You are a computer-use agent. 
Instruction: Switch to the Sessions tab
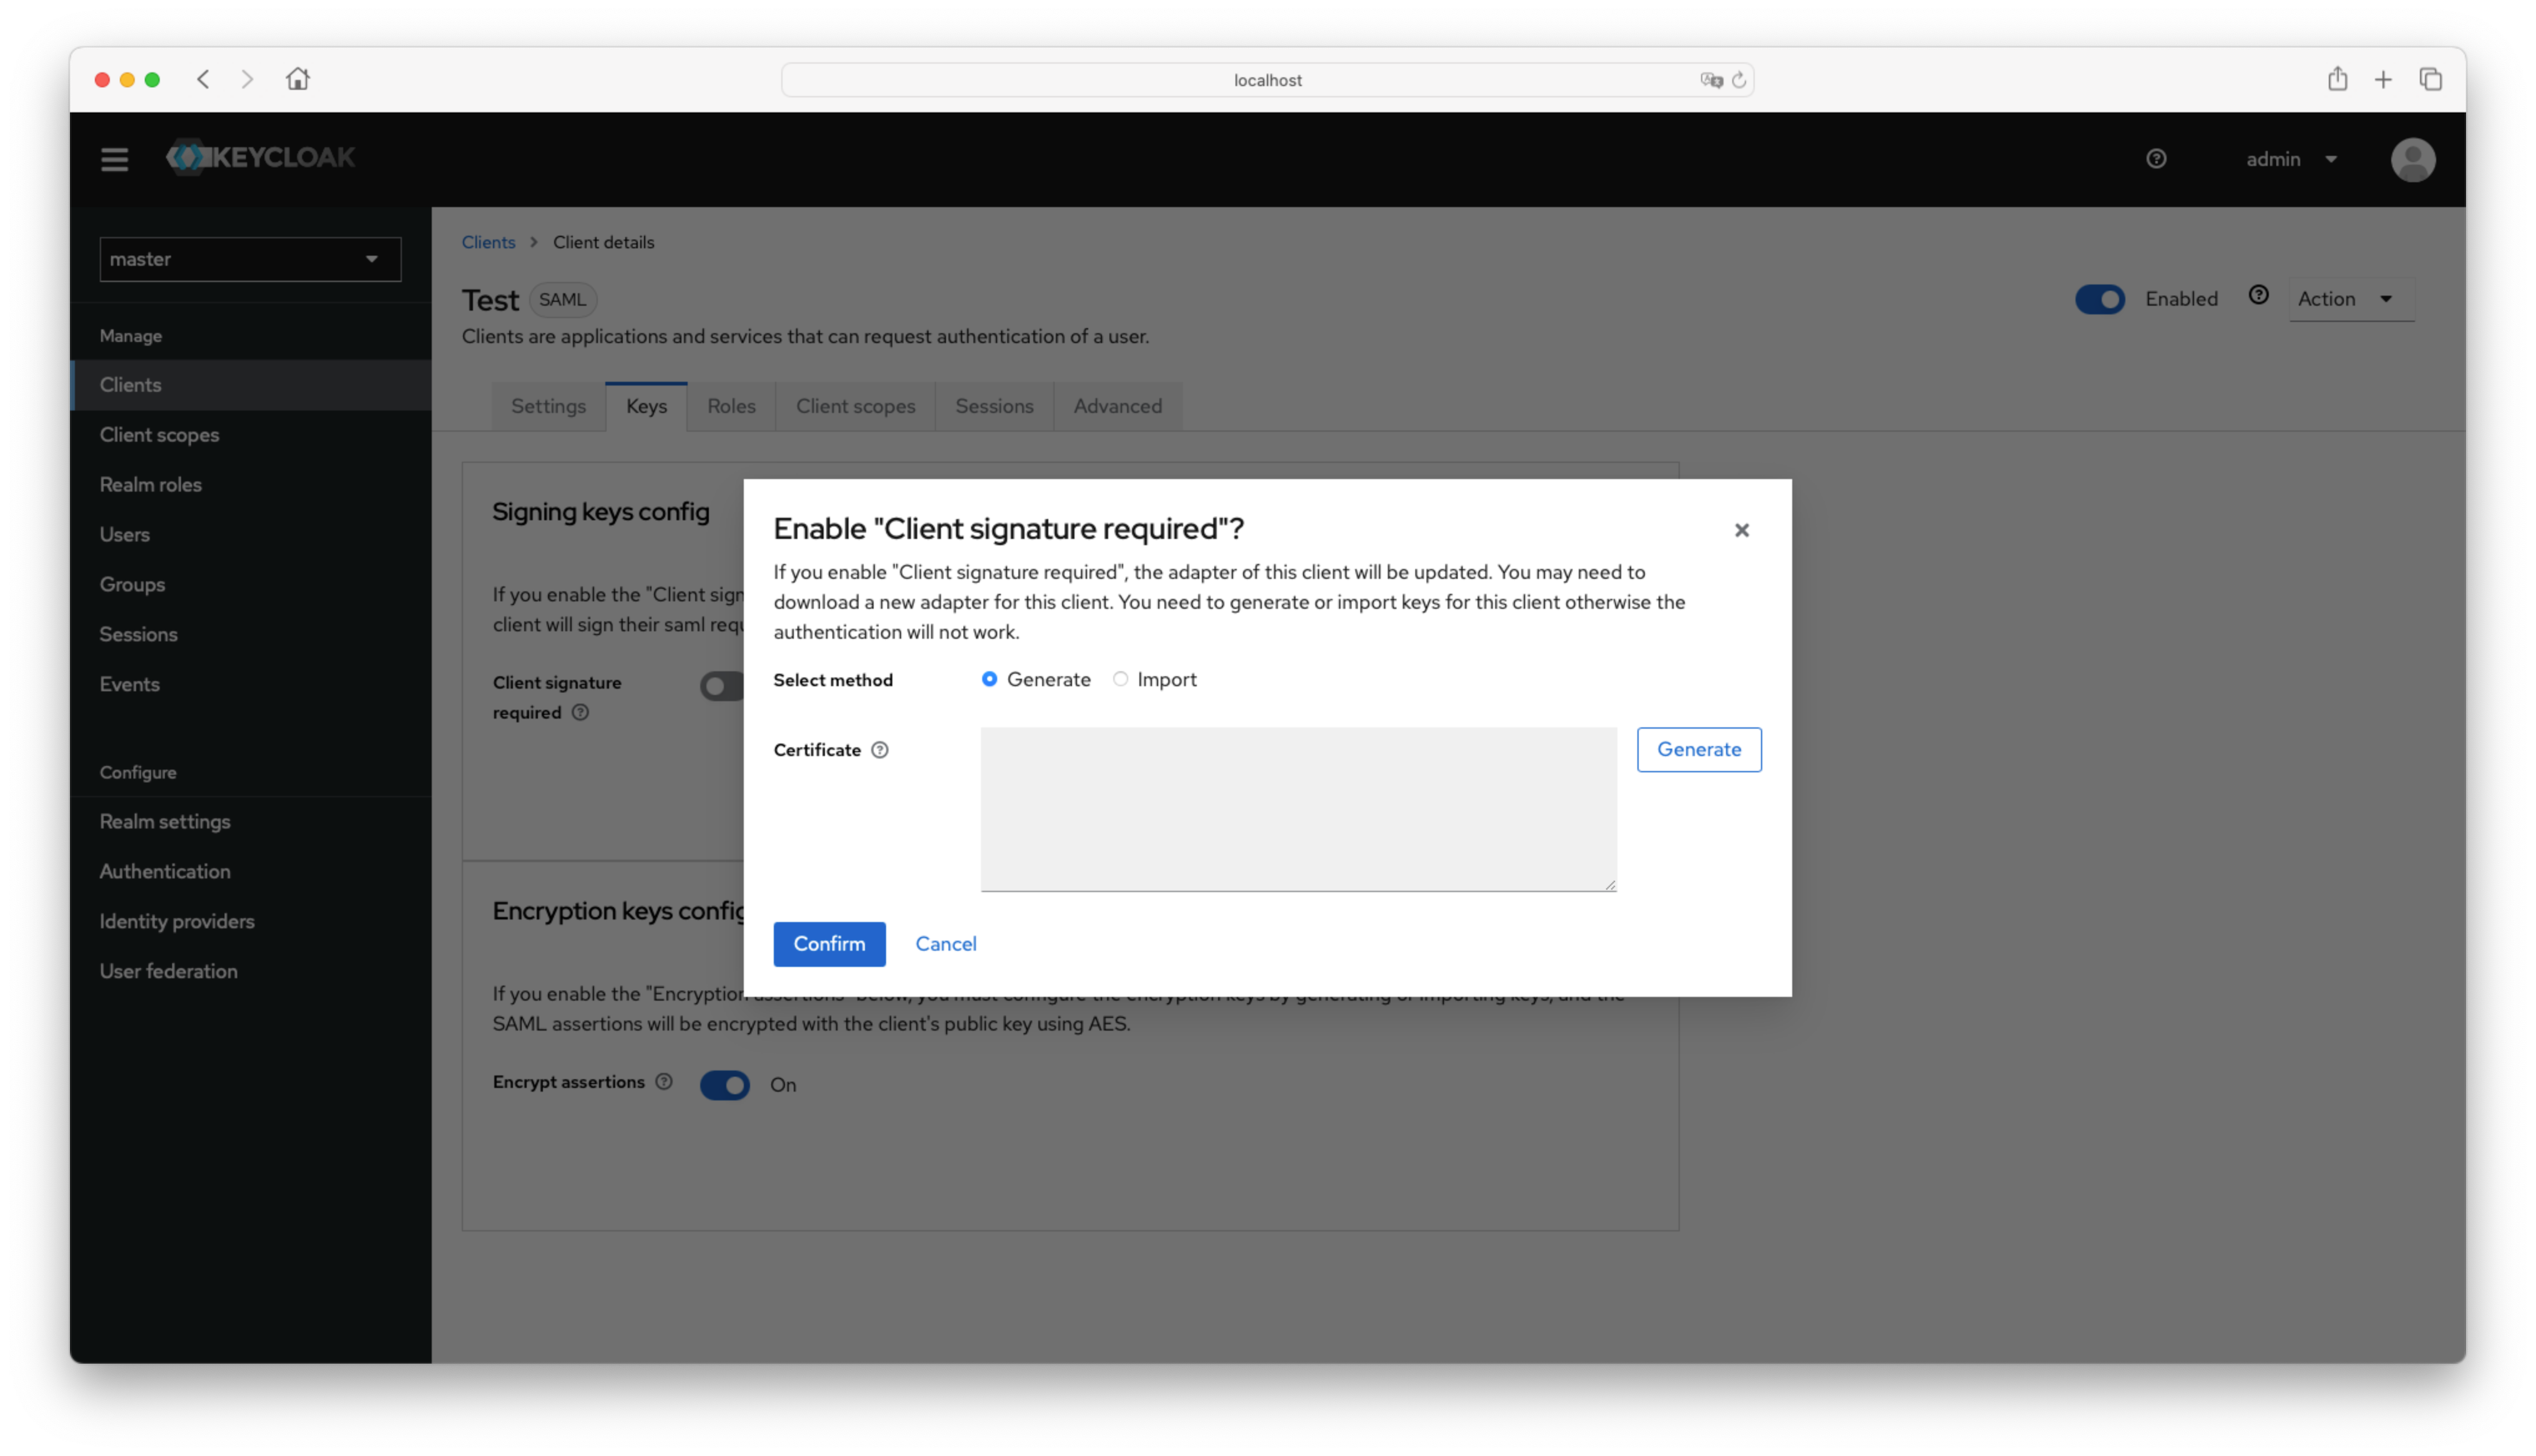[994, 406]
